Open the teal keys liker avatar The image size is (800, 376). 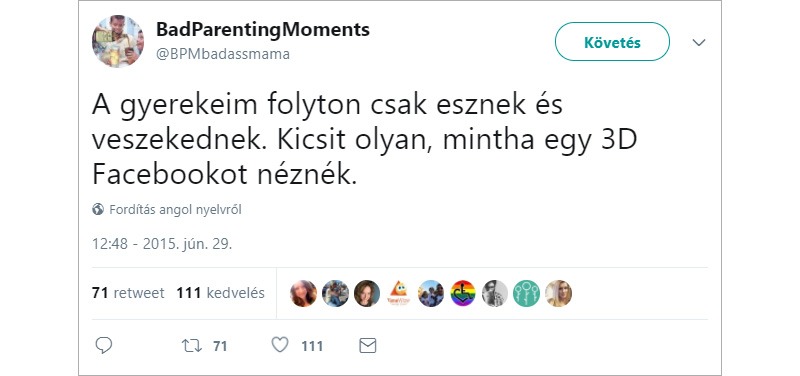[526, 293]
